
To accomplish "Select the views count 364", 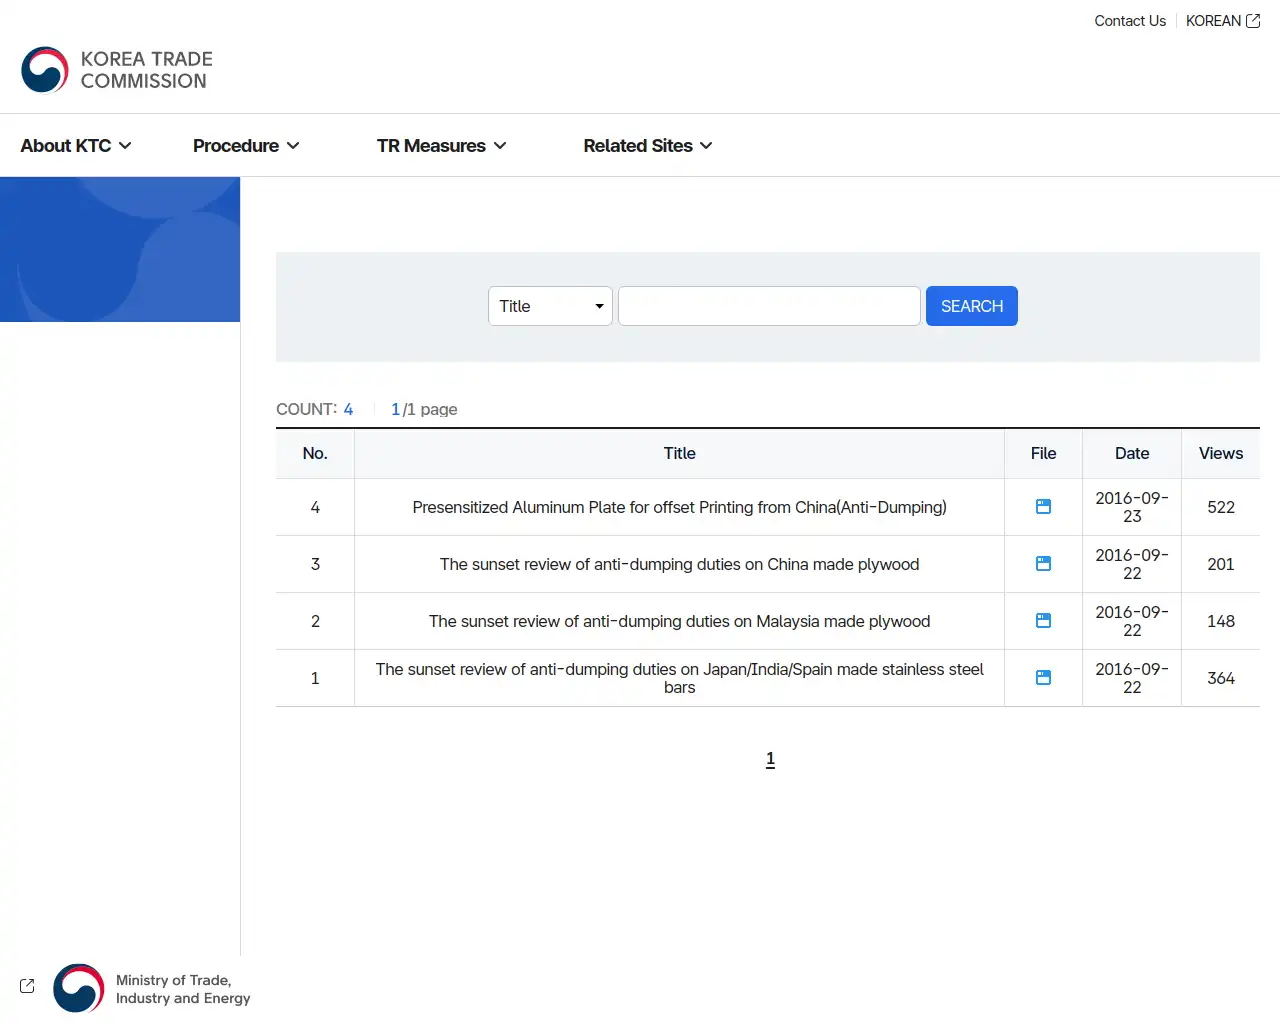I will [1221, 678].
